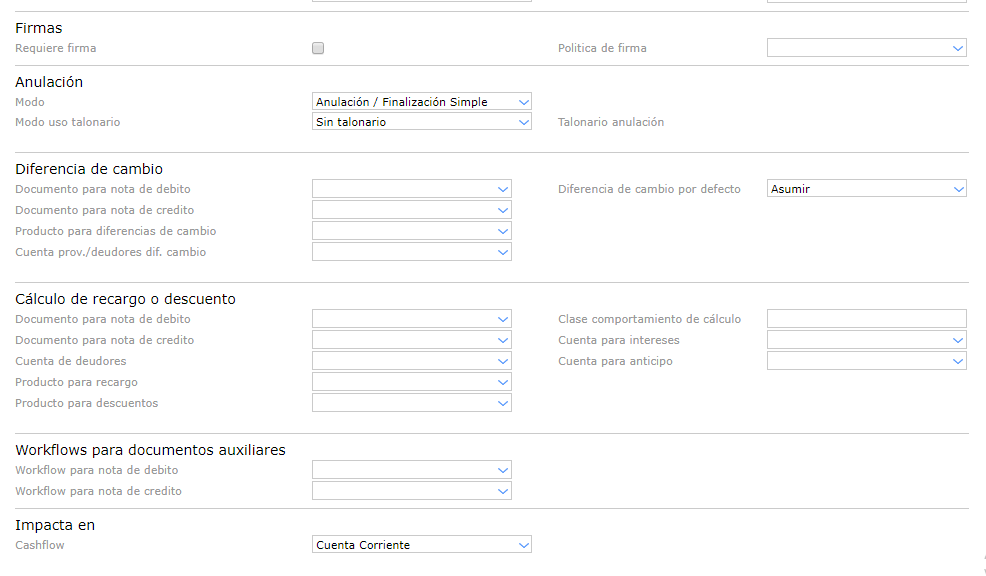986x576 pixels.
Task: Open the Anulación Modo dropdown
Action: 421,102
